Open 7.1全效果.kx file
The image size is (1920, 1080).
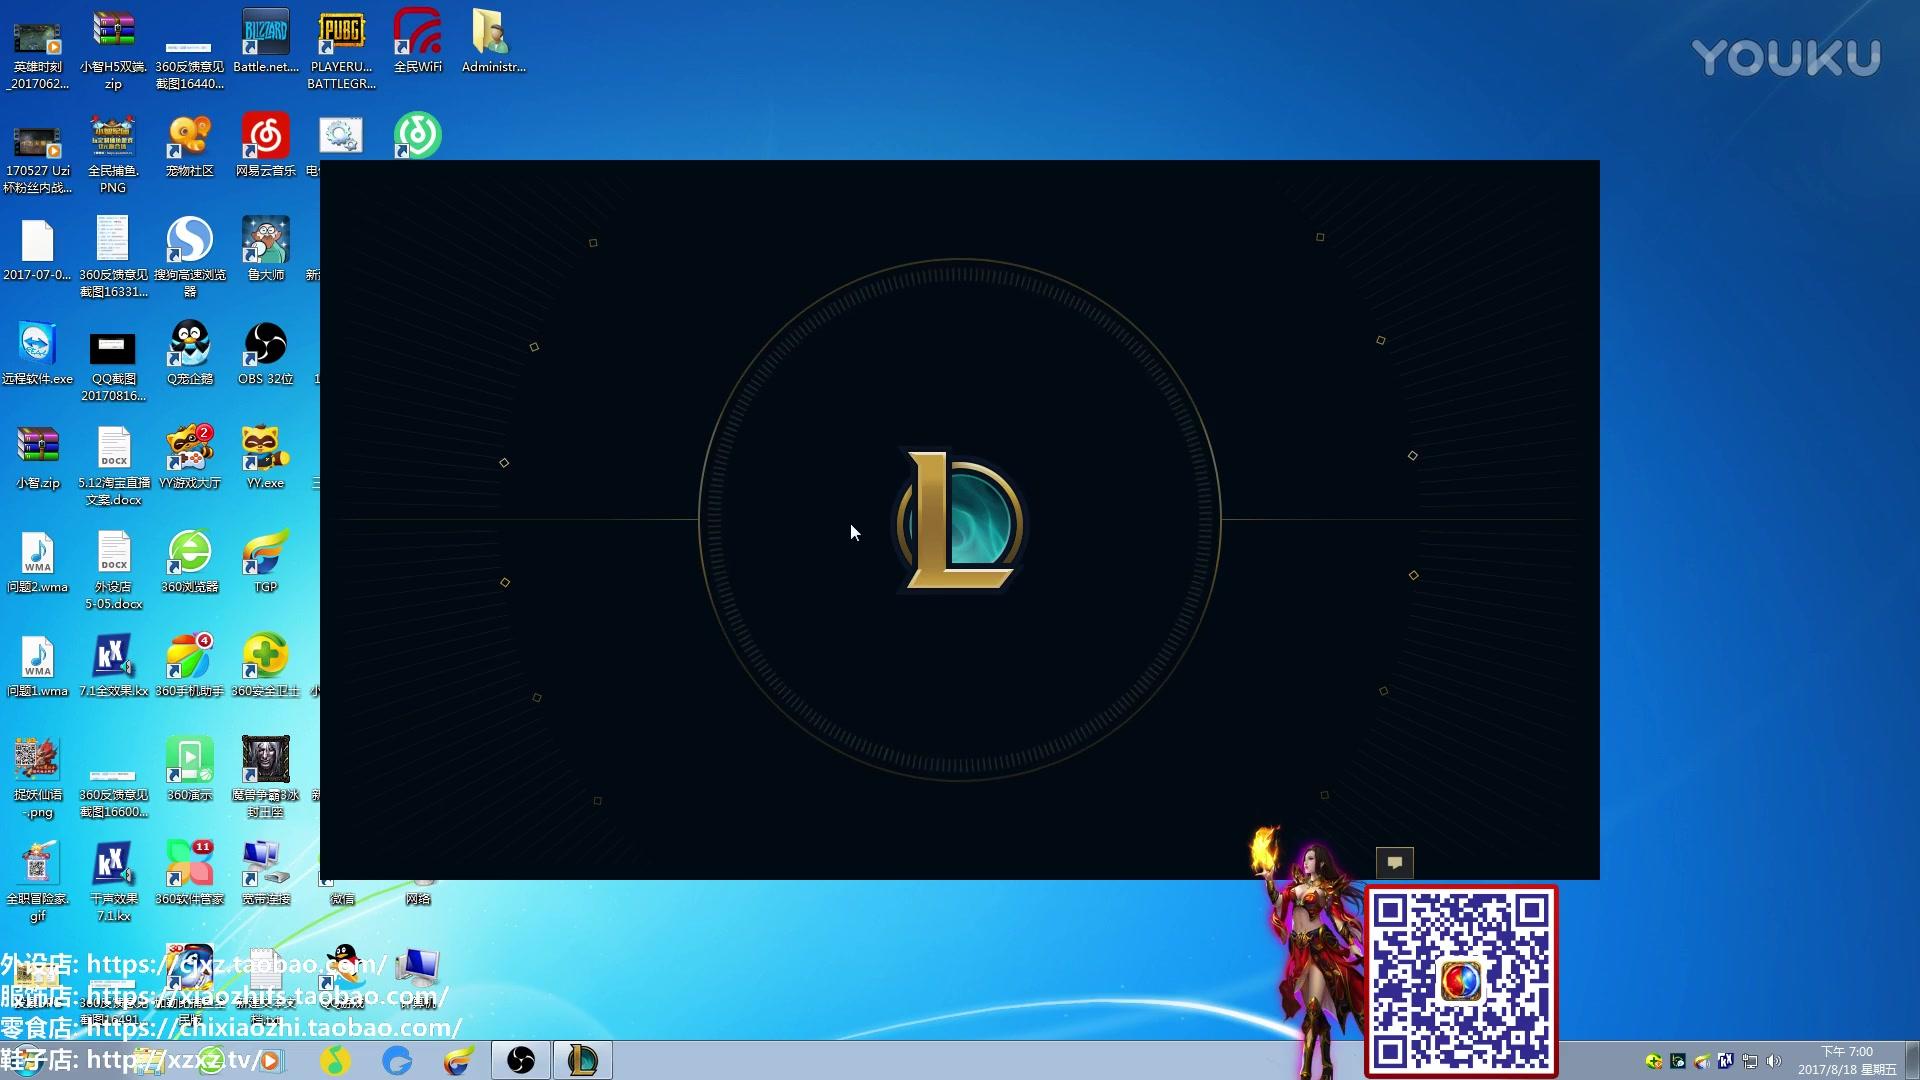click(113, 665)
